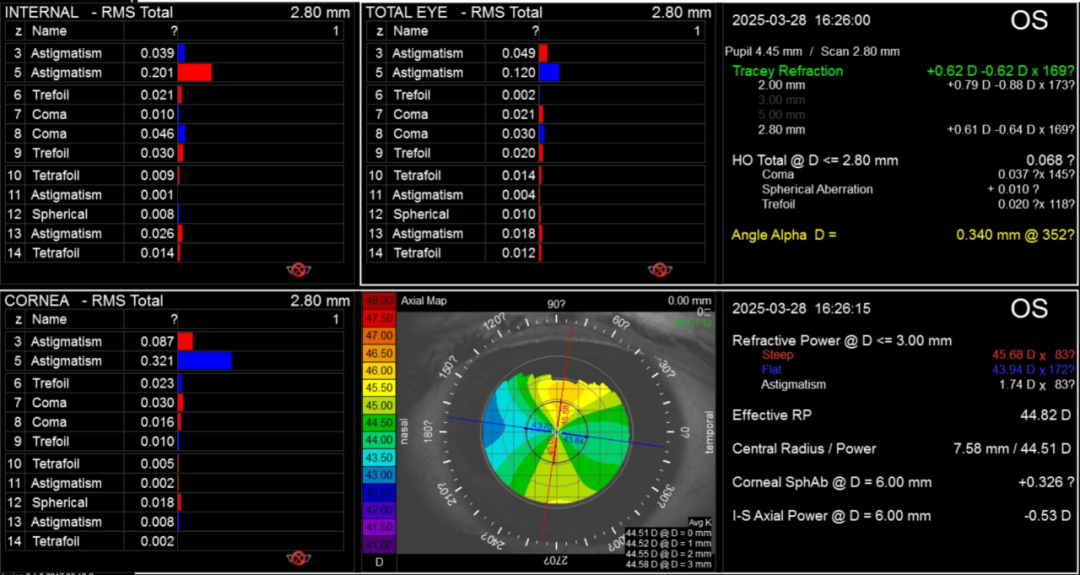
Task: Click the dimmed 5.00 mm zone entry
Action: (x=781, y=114)
